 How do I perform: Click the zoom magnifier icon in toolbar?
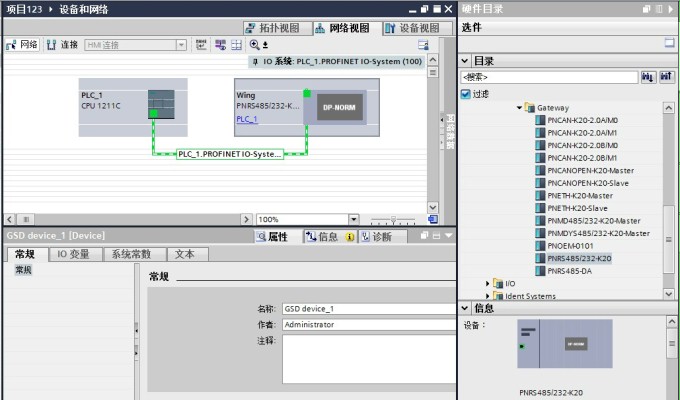coord(254,45)
